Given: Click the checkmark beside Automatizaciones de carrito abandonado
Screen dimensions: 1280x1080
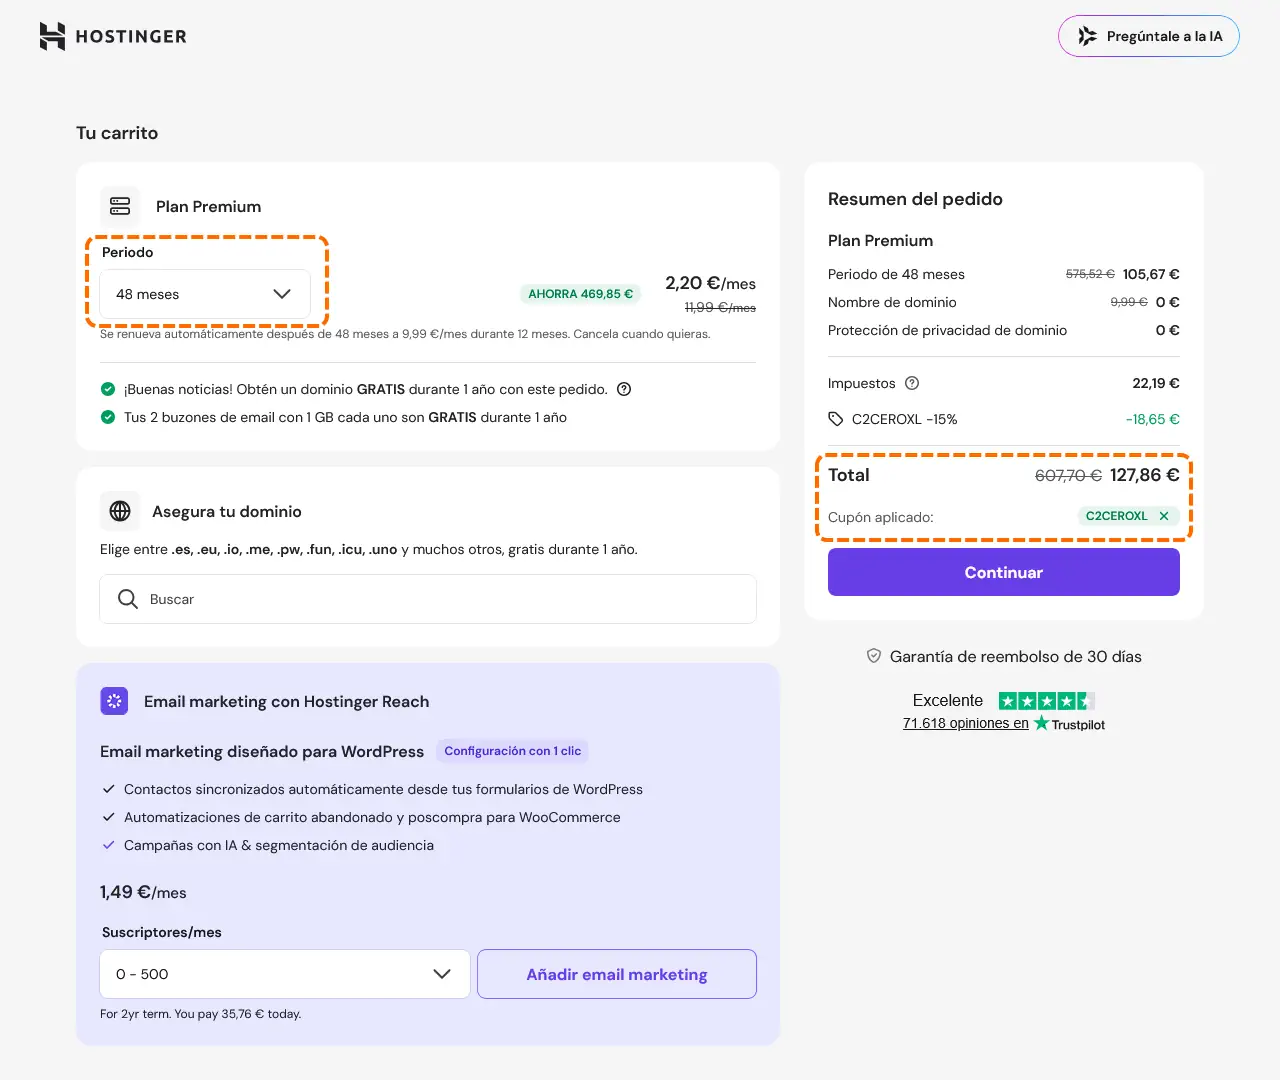Looking at the screenshot, I should click(109, 817).
